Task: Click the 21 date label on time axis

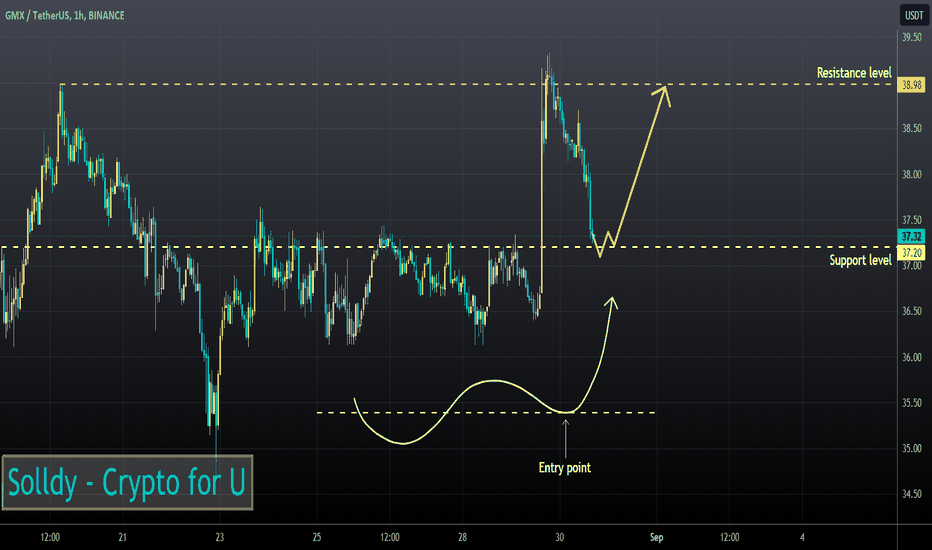Action: coord(122,538)
